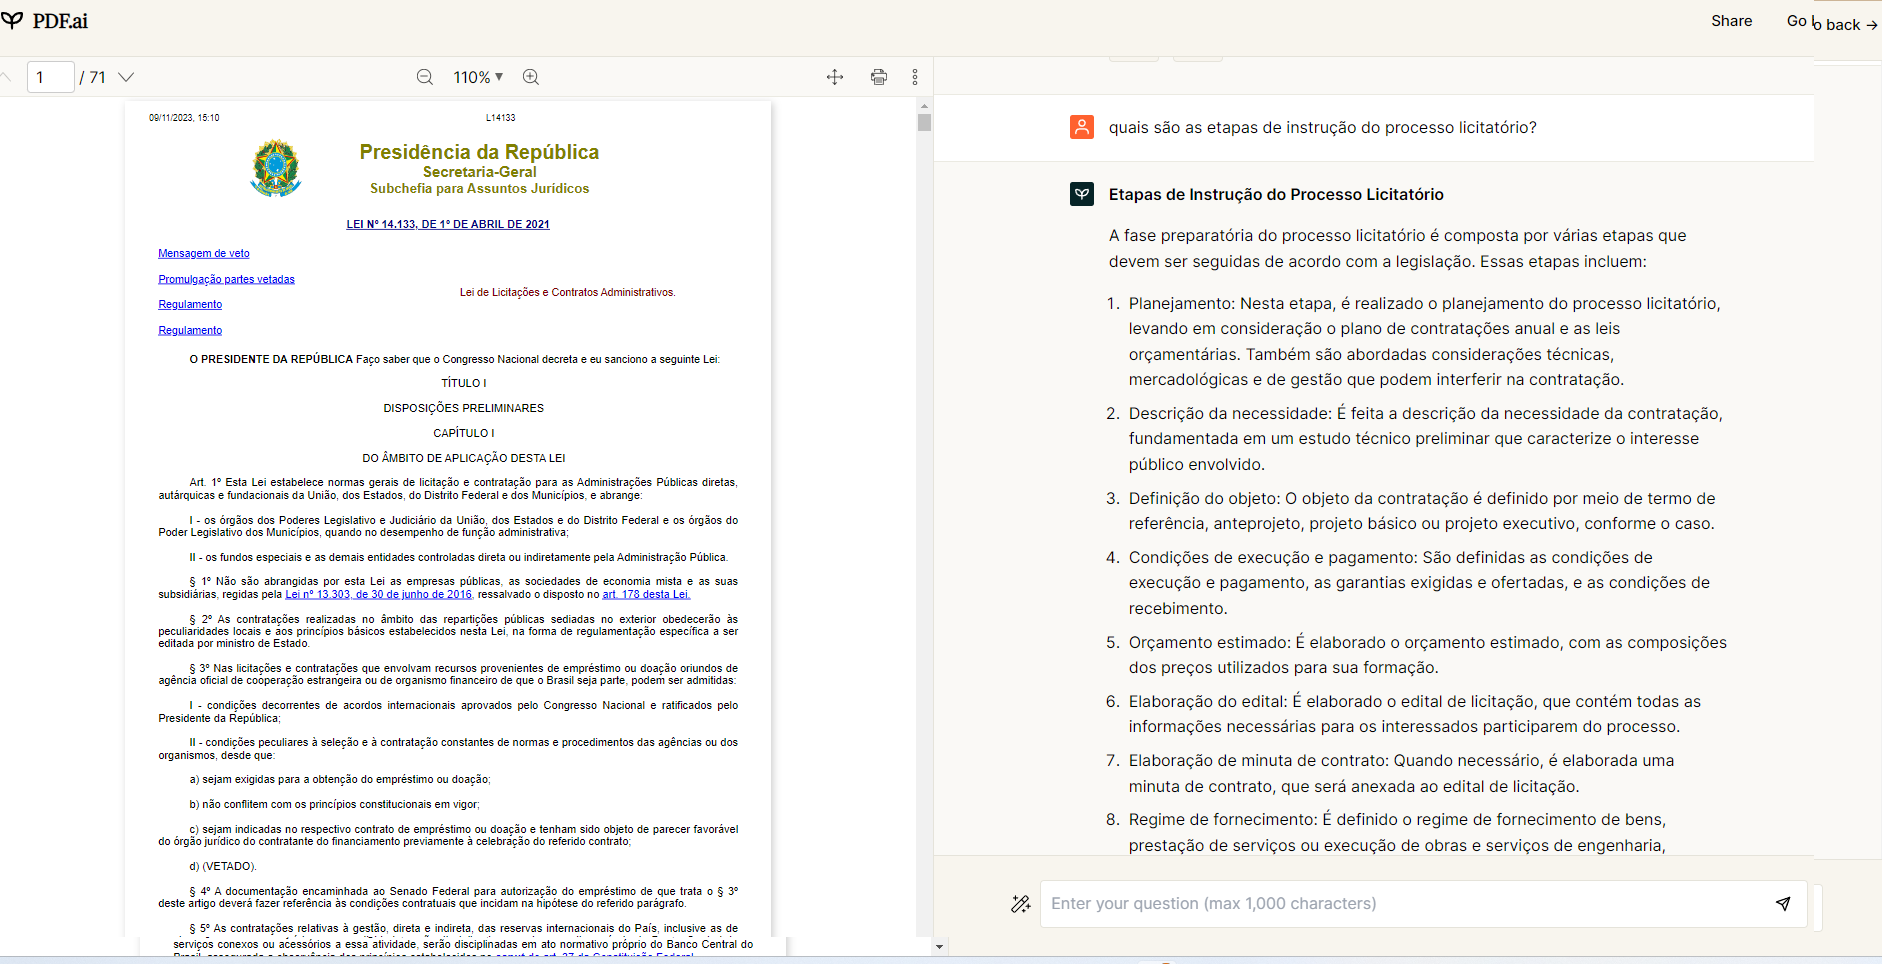Print the document using the printer icon

tap(879, 76)
